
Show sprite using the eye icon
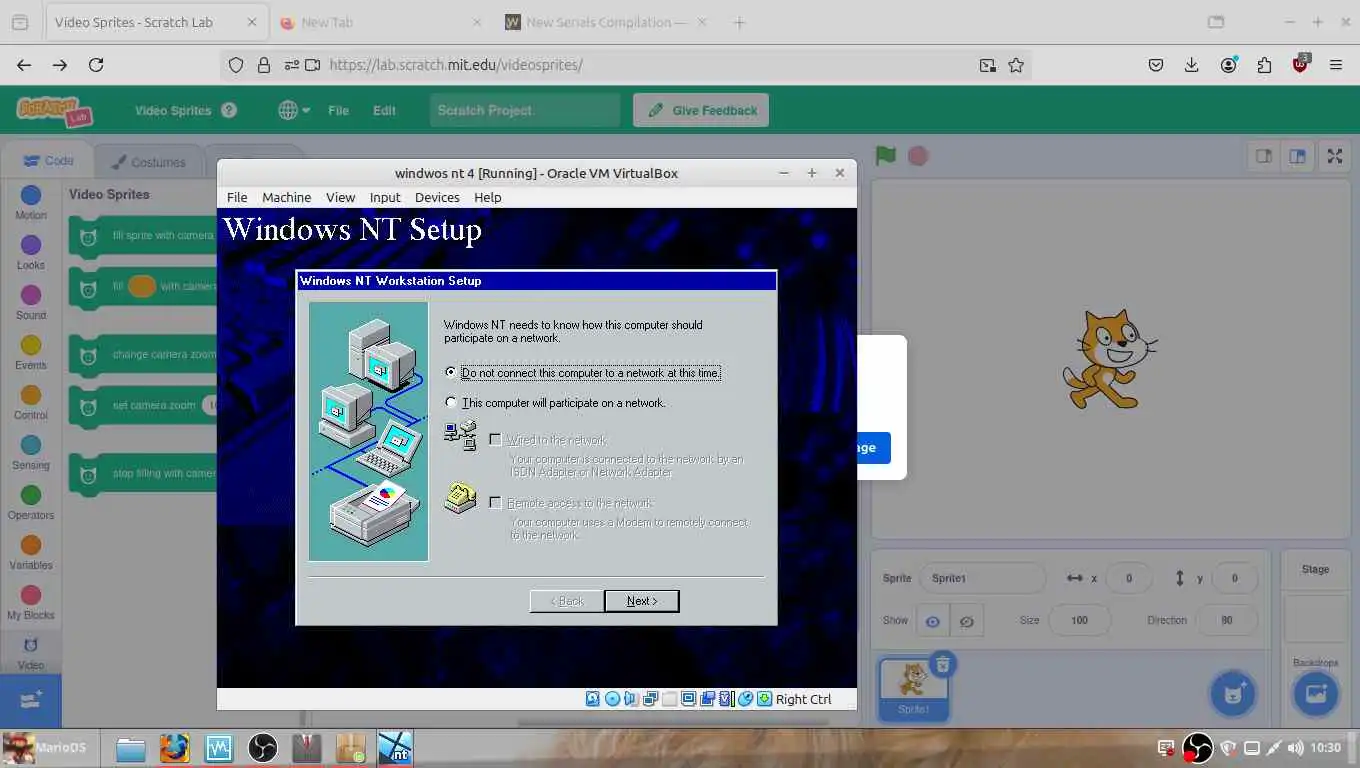coord(932,621)
